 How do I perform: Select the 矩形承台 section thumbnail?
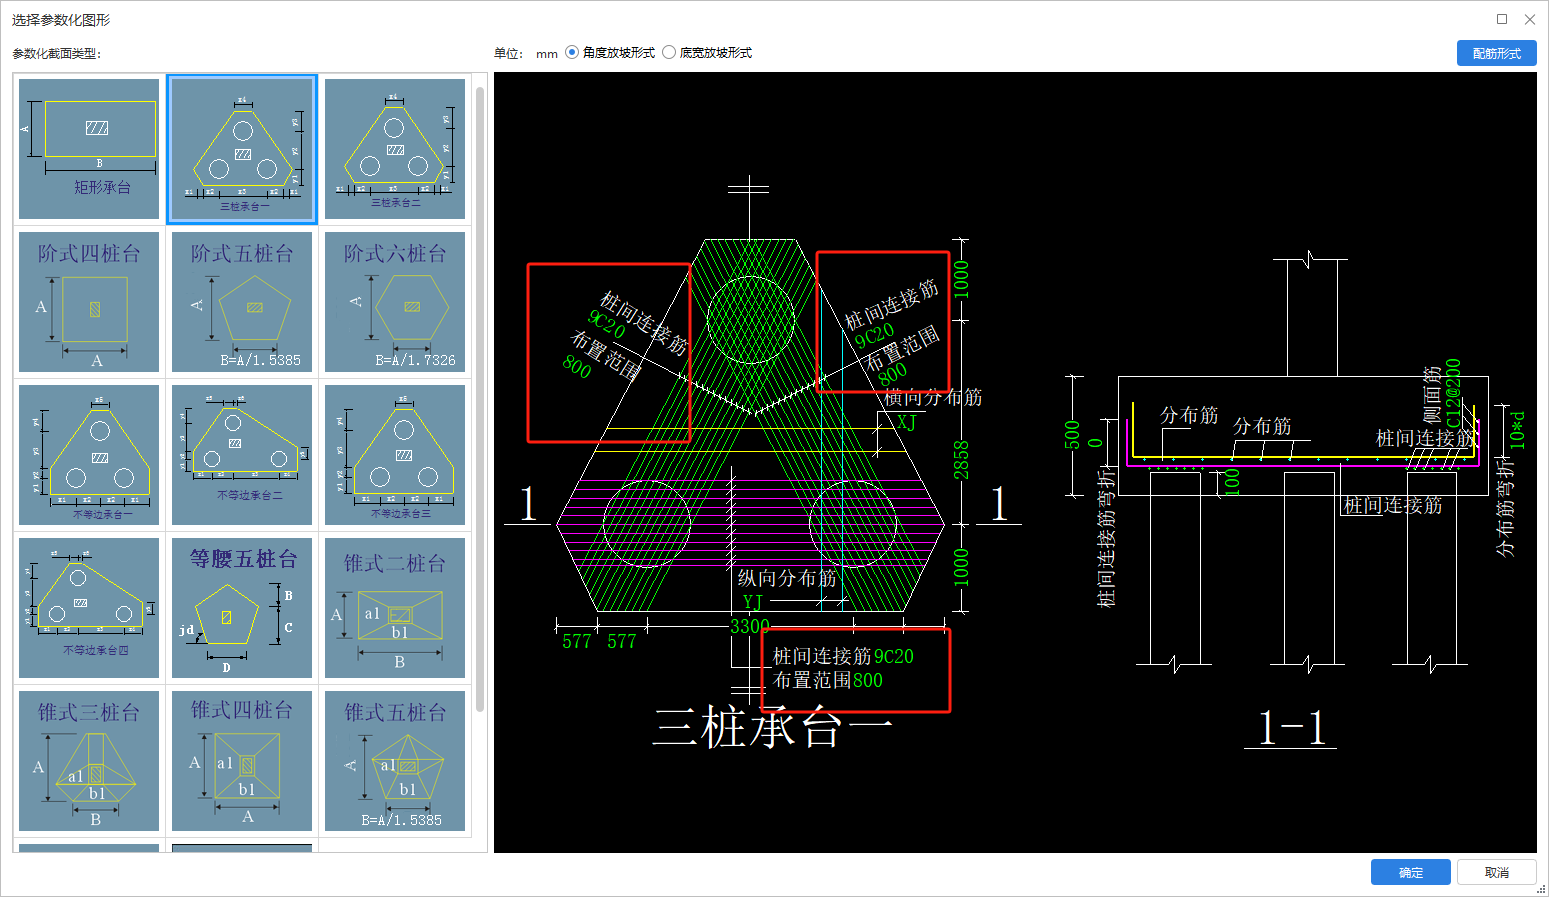pos(89,149)
